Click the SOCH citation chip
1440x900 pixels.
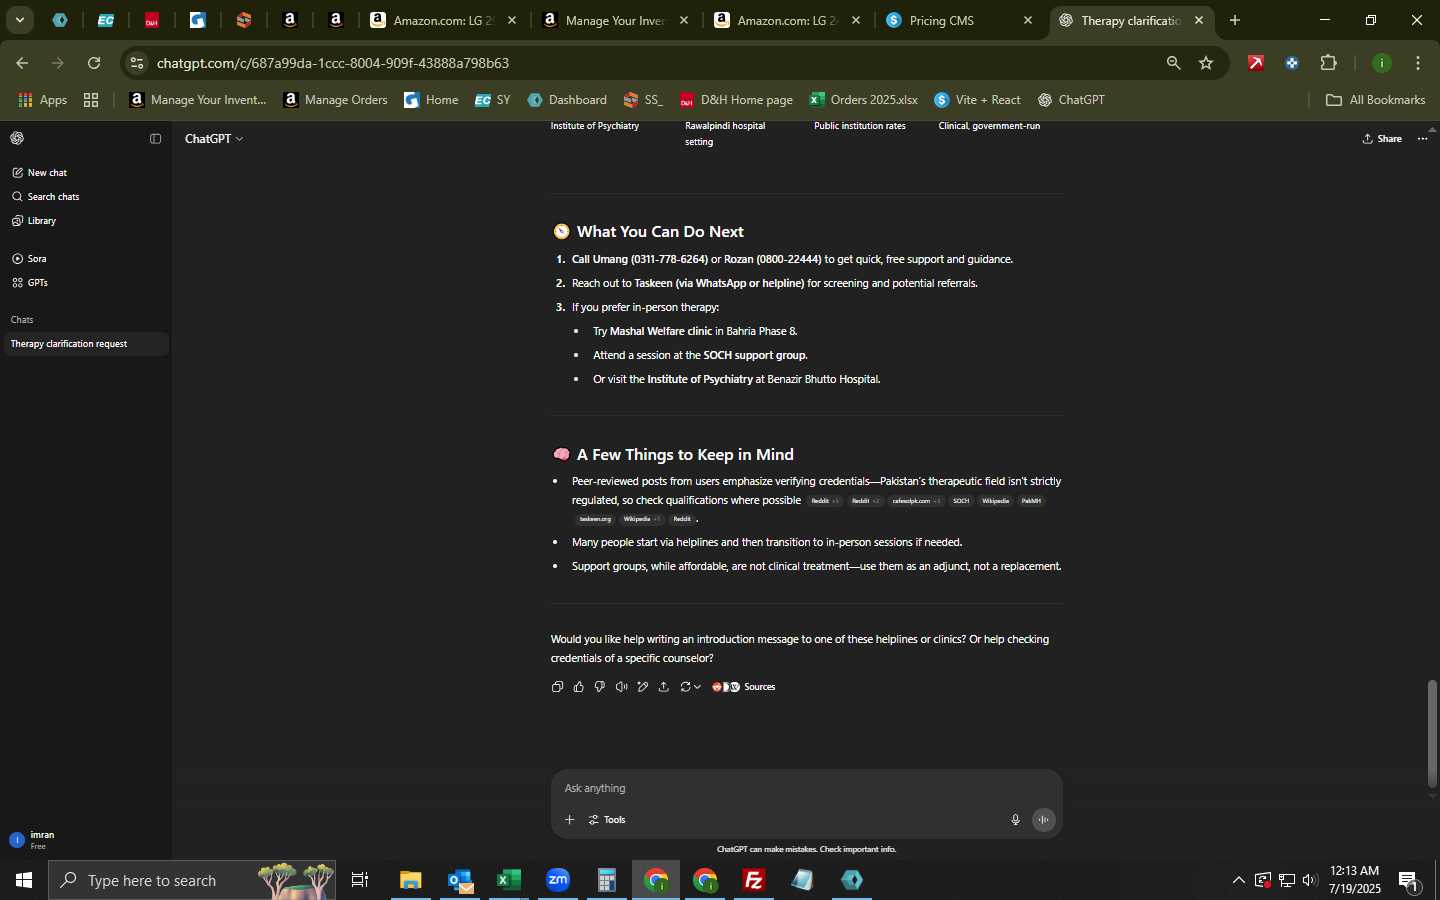point(961,501)
